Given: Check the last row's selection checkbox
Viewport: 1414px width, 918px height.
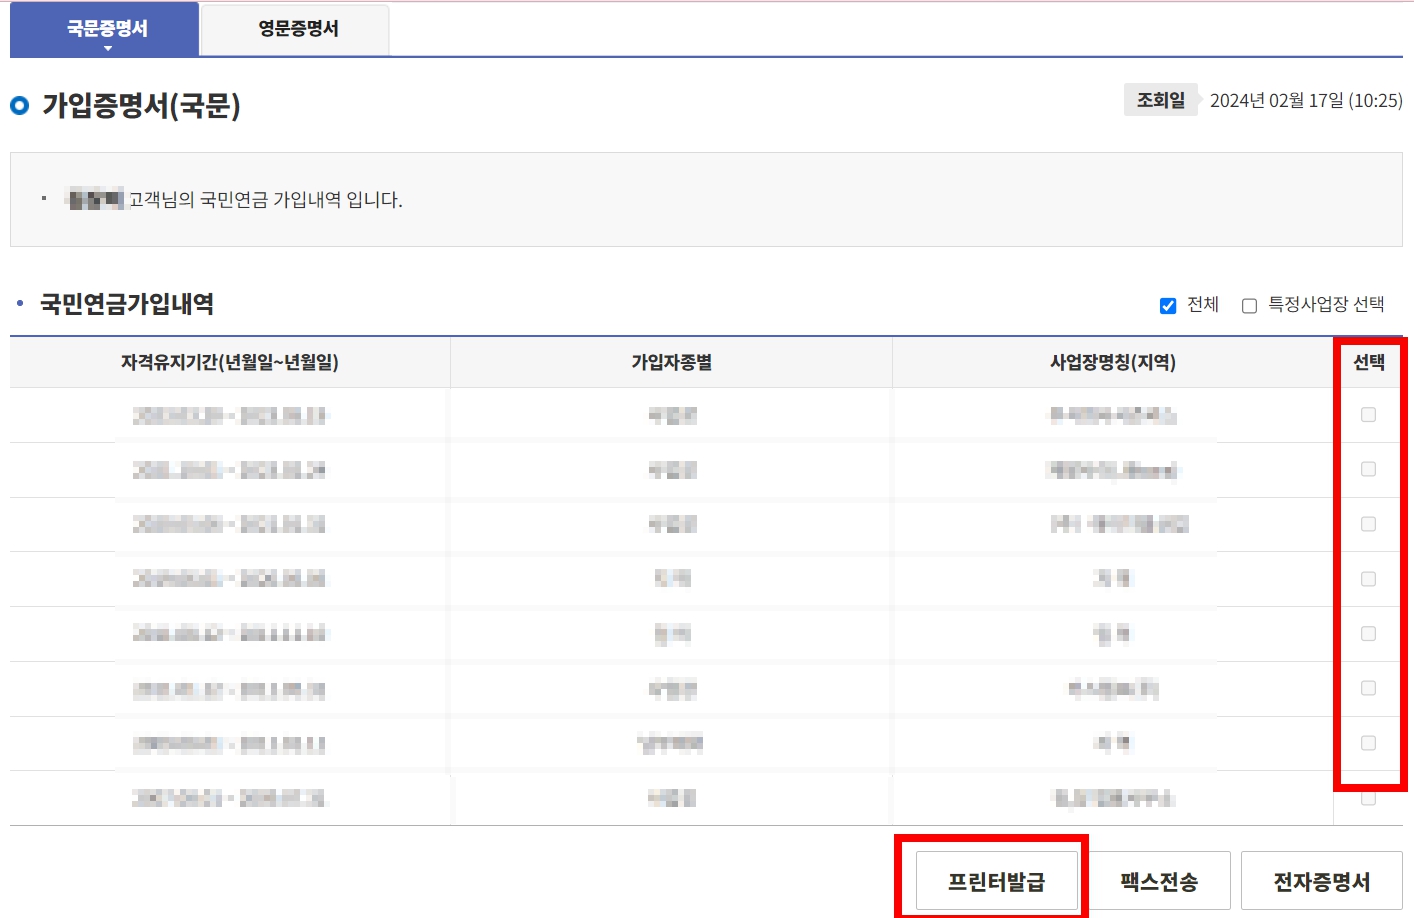Looking at the screenshot, I should tap(1368, 797).
